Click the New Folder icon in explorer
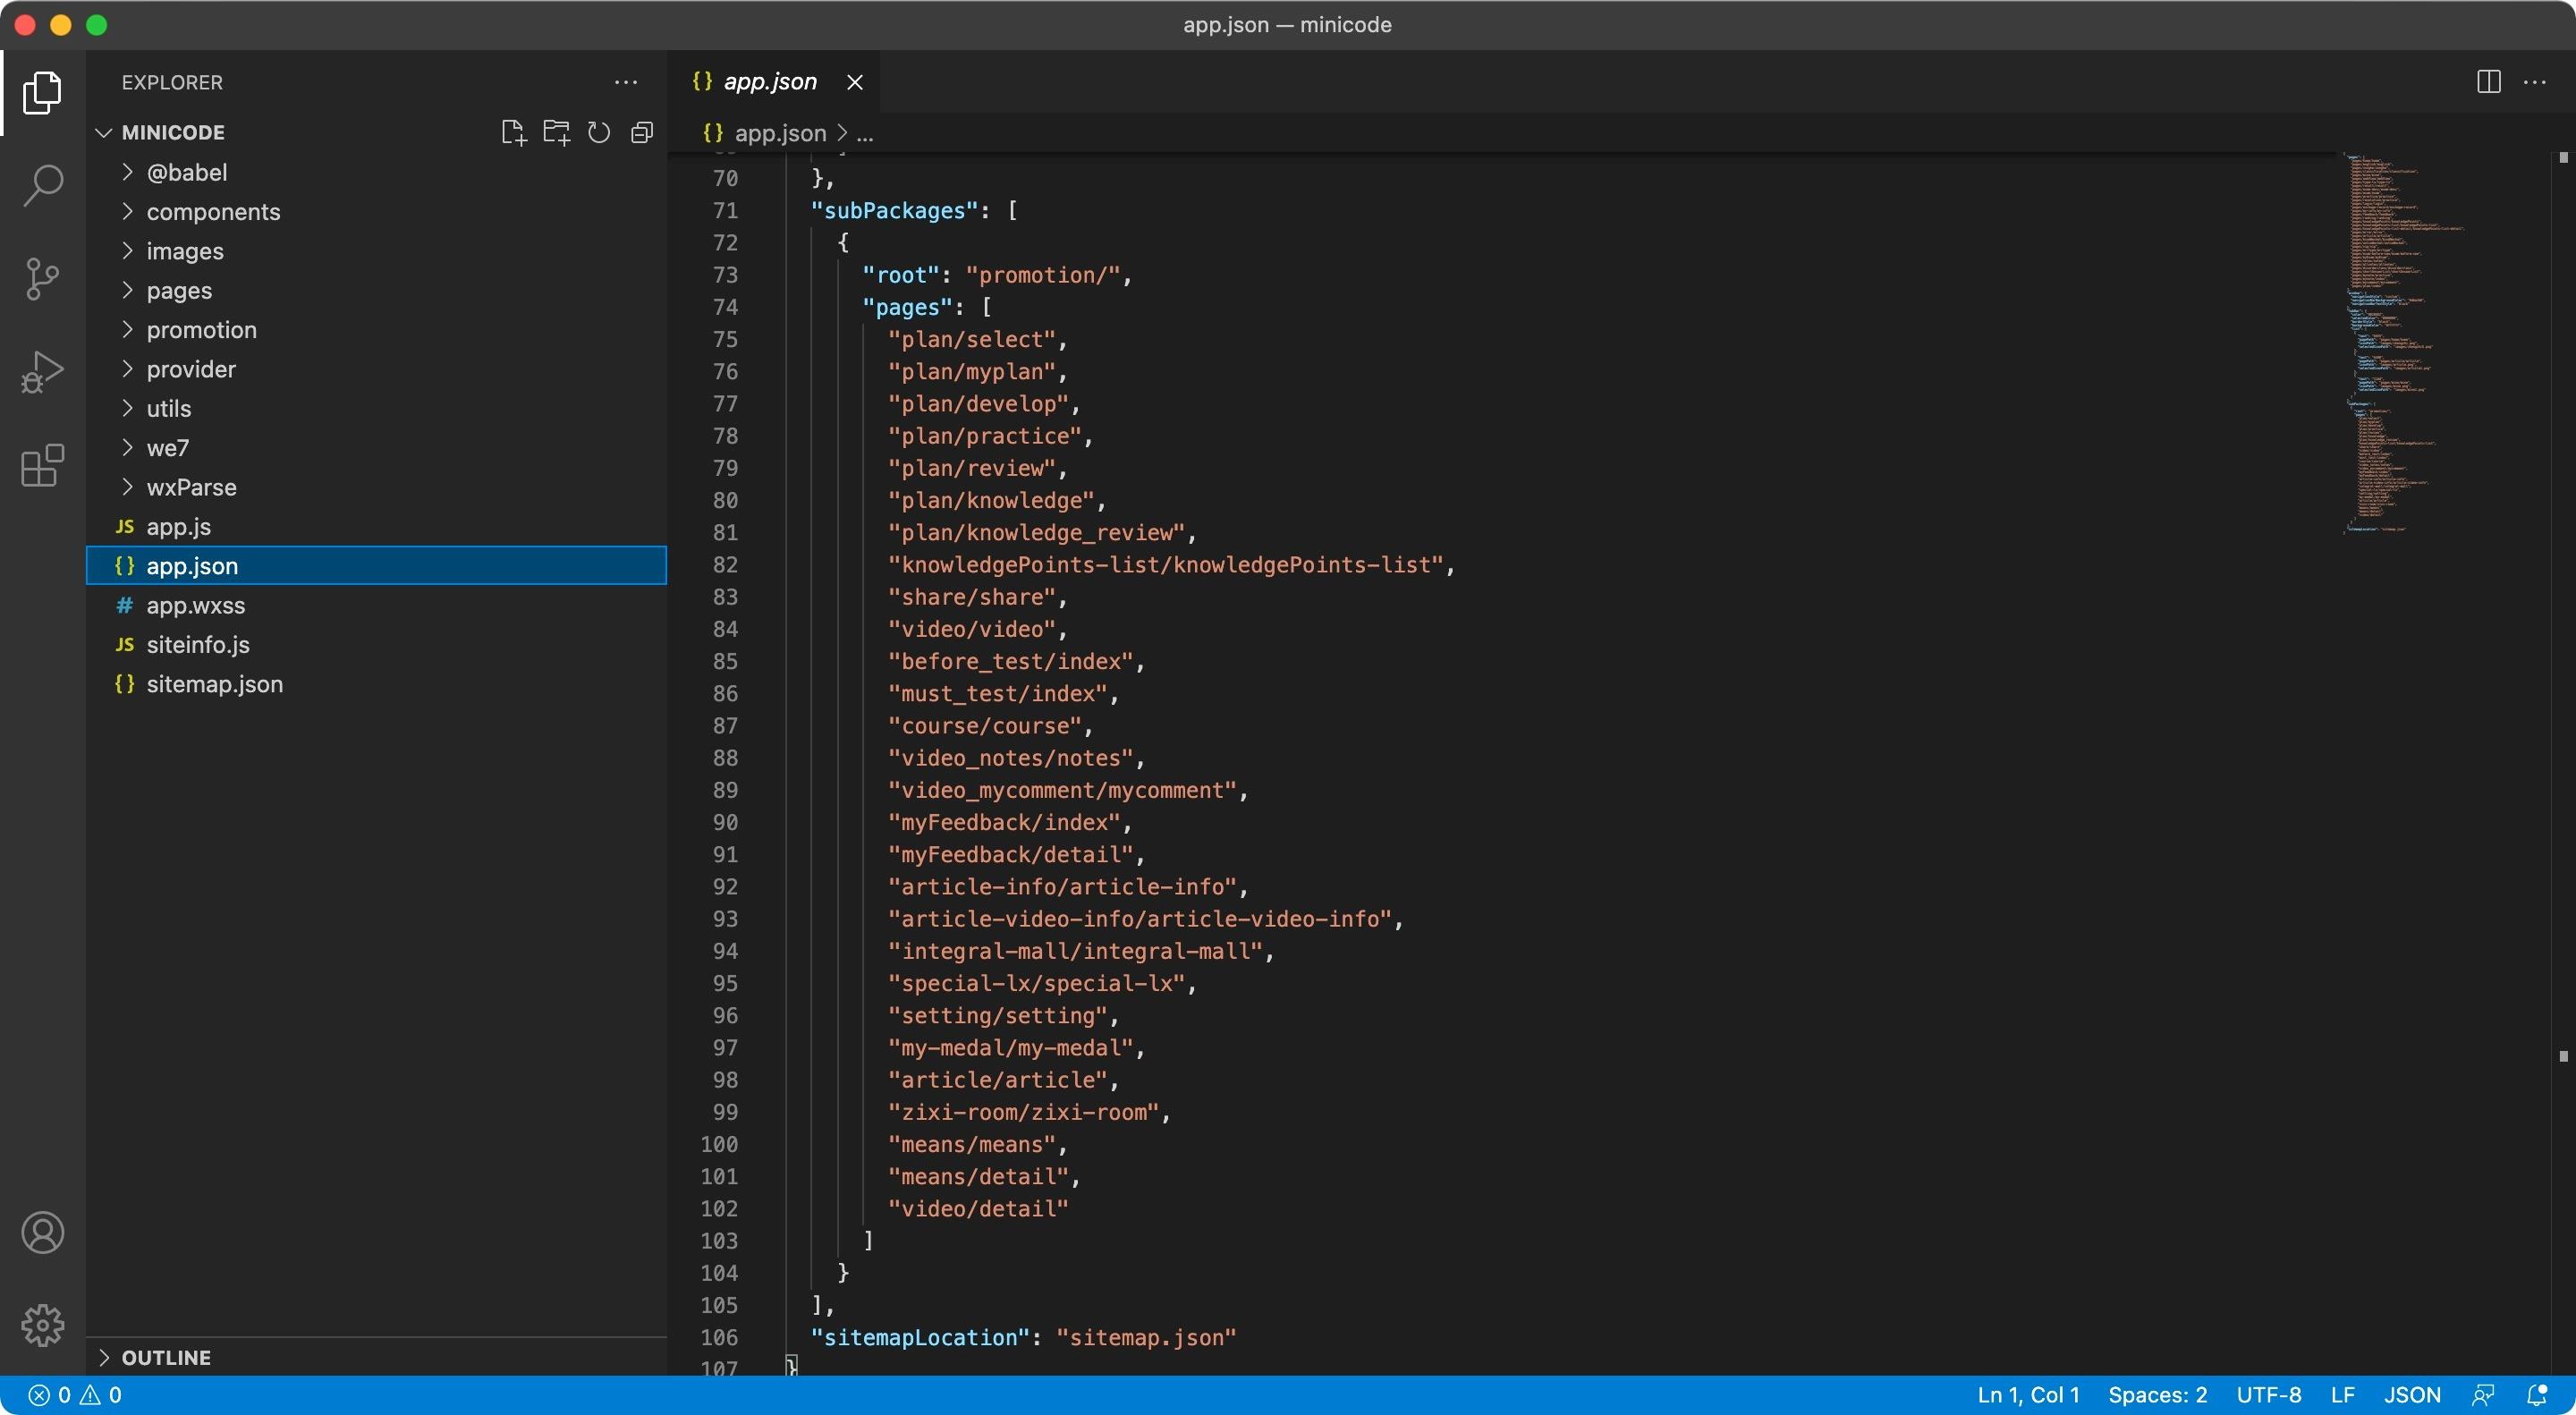 (556, 133)
